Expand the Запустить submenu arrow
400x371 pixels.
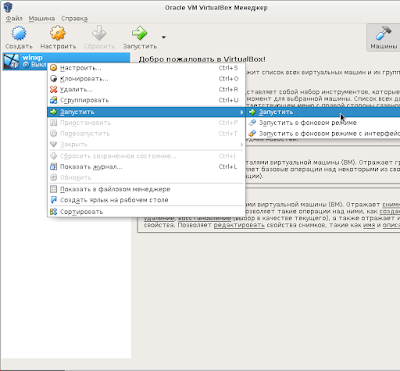pos(242,112)
